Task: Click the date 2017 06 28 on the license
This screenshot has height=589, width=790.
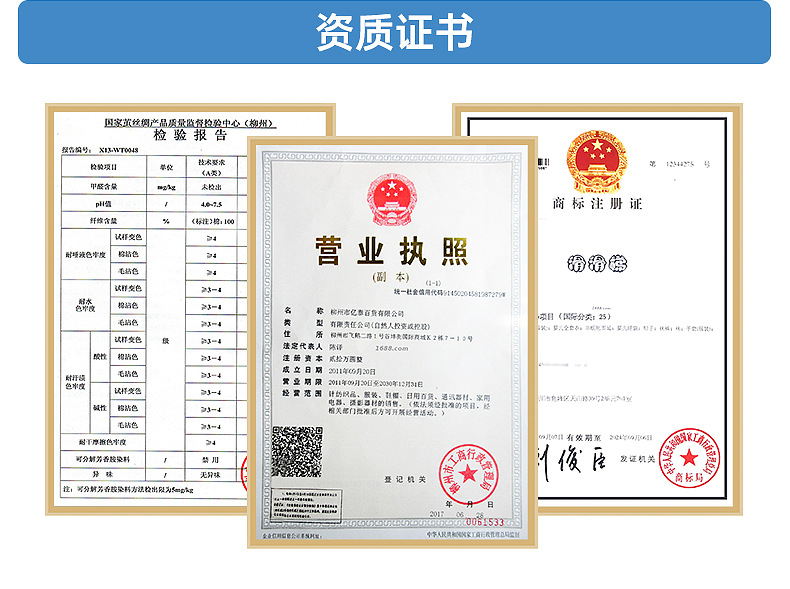Action: [x=456, y=514]
